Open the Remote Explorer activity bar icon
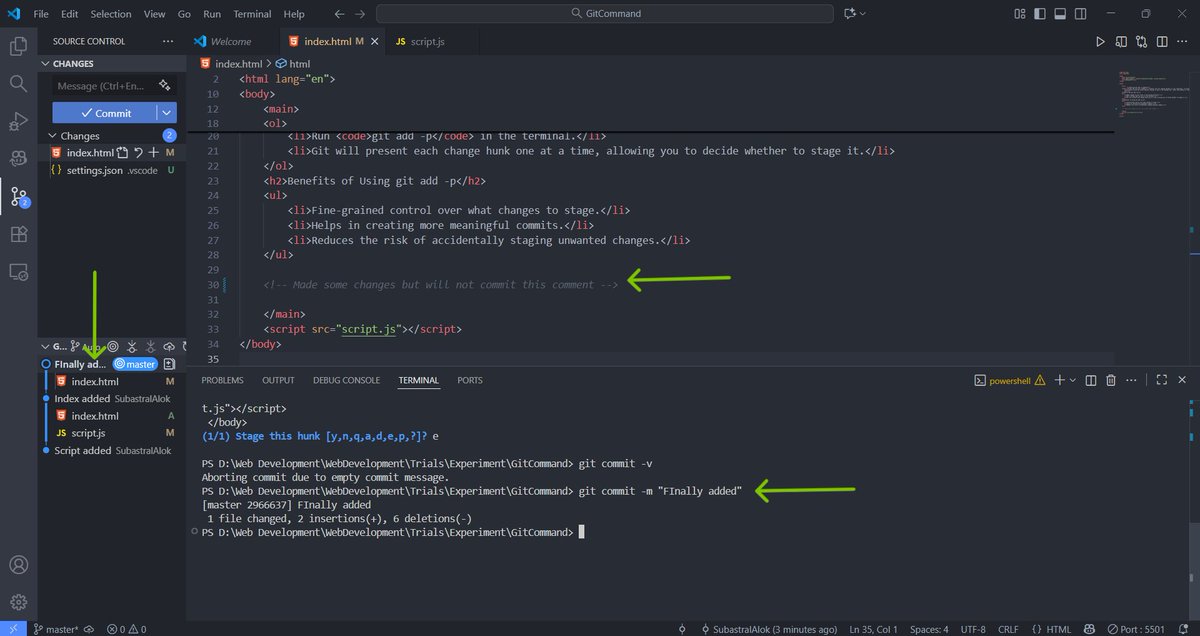The height and width of the screenshot is (636, 1200). click(x=18, y=272)
